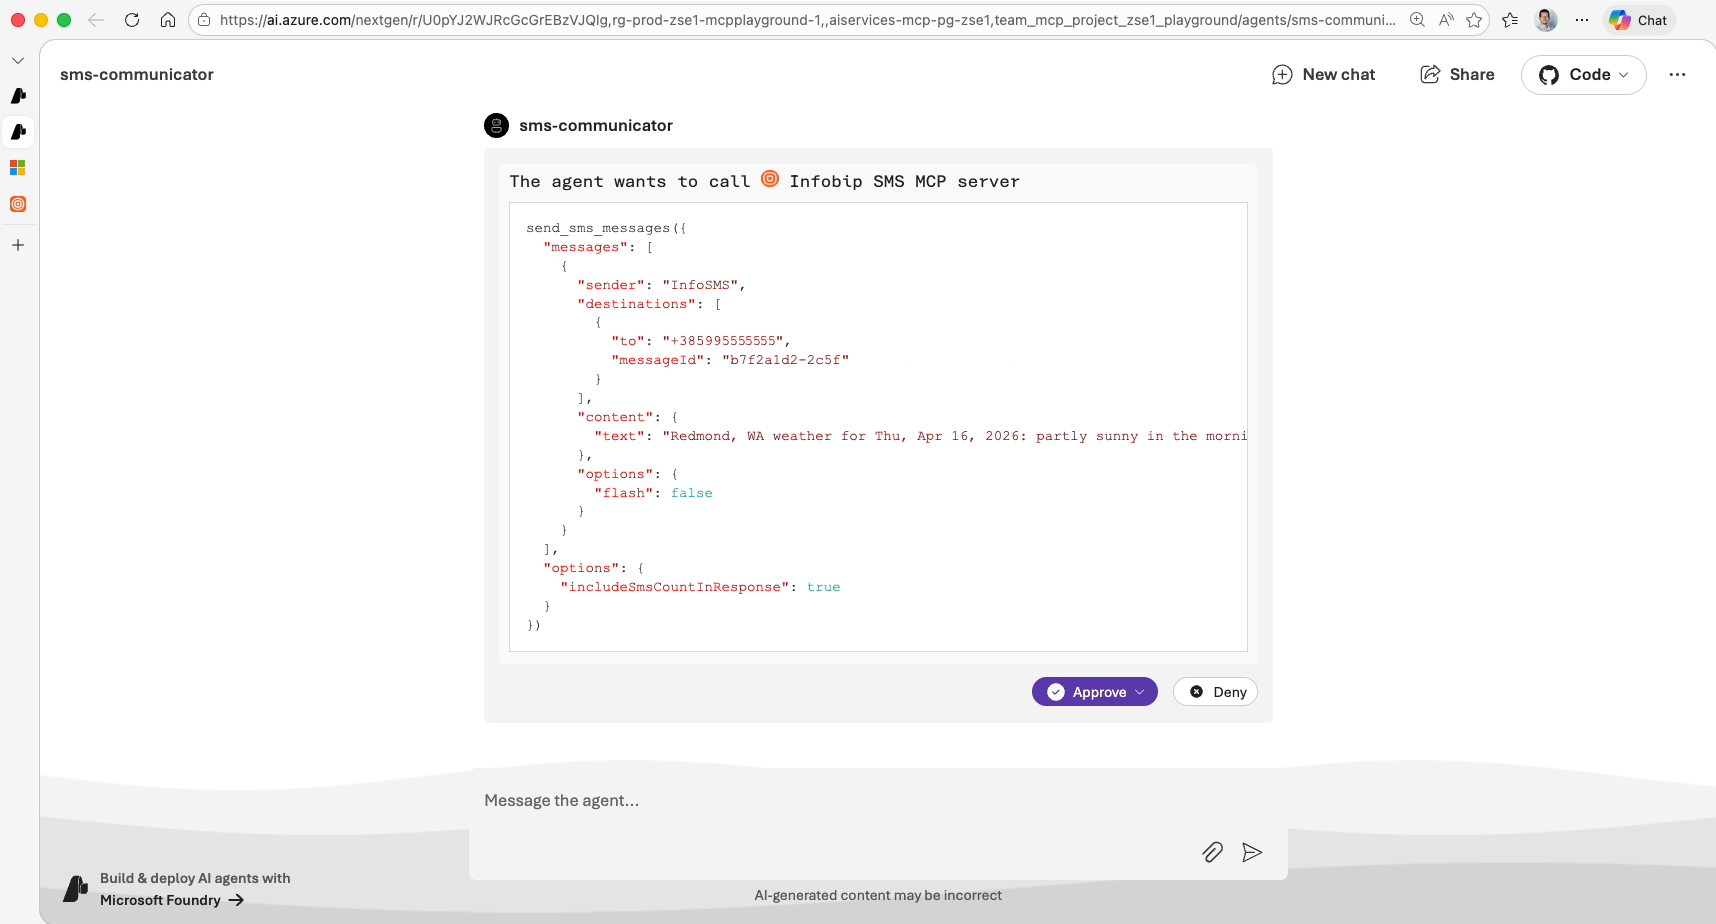Viewport: 1716px width, 924px height.
Task: Click the send_sms_messages function name
Action: click(x=598, y=228)
